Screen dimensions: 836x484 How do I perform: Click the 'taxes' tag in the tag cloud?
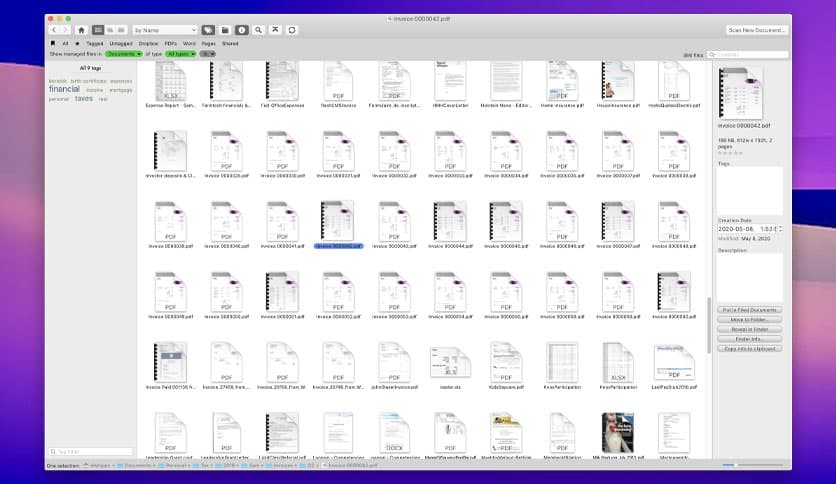tap(84, 99)
